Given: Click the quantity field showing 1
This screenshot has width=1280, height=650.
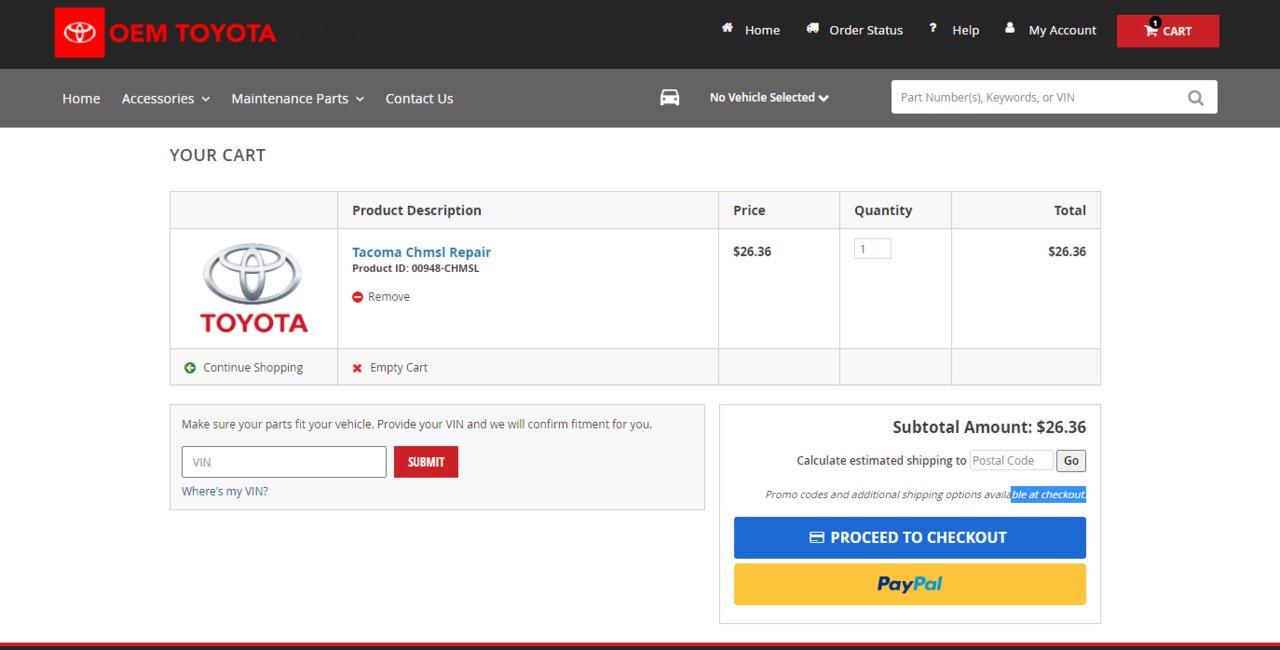Looking at the screenshot, I should pos(872,249).
